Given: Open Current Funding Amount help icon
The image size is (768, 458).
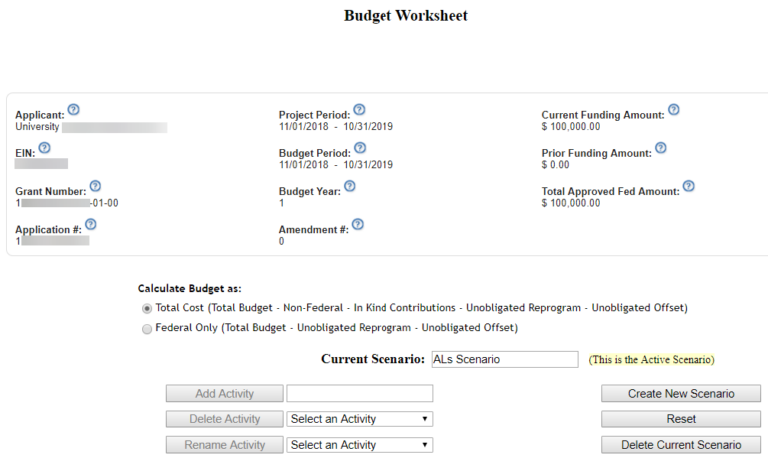Looking at the screenshot, I should tap(673, 110).
